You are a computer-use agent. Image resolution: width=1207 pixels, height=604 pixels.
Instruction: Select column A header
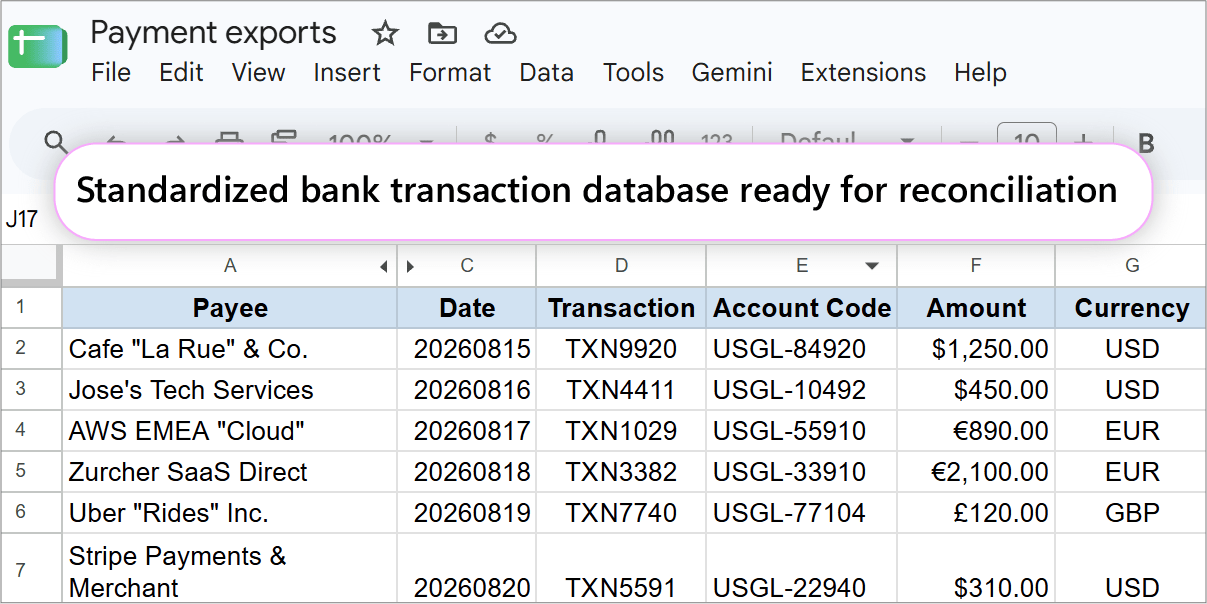click(x=230, y=266)
